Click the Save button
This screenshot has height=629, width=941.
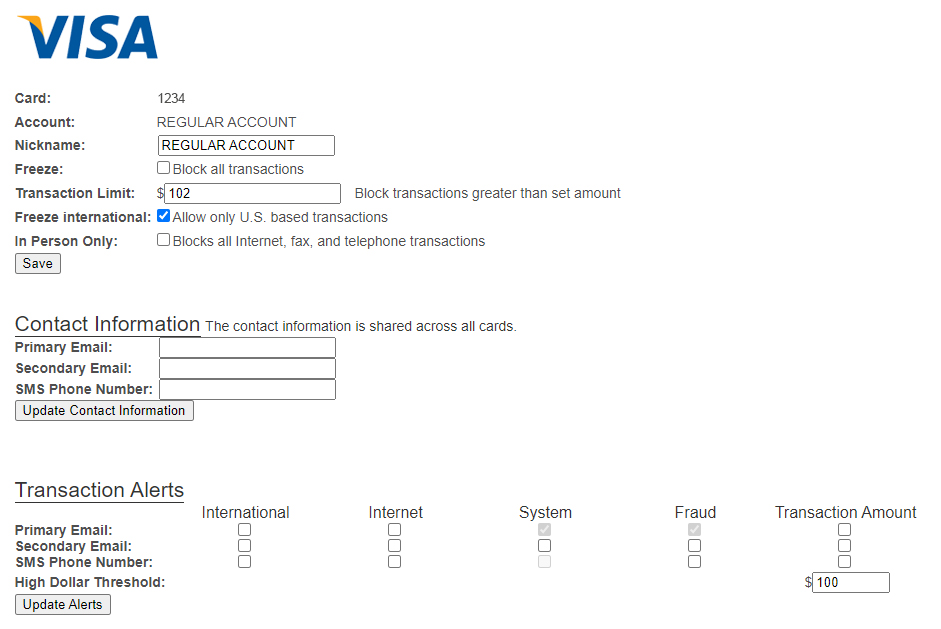[37, 263]
